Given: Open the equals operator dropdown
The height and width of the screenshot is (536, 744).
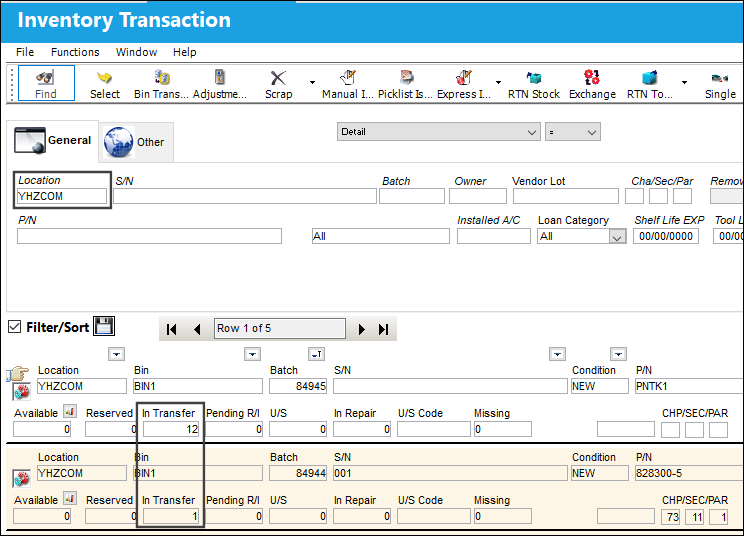Looking at the screenshot, I should click(573, 132).
